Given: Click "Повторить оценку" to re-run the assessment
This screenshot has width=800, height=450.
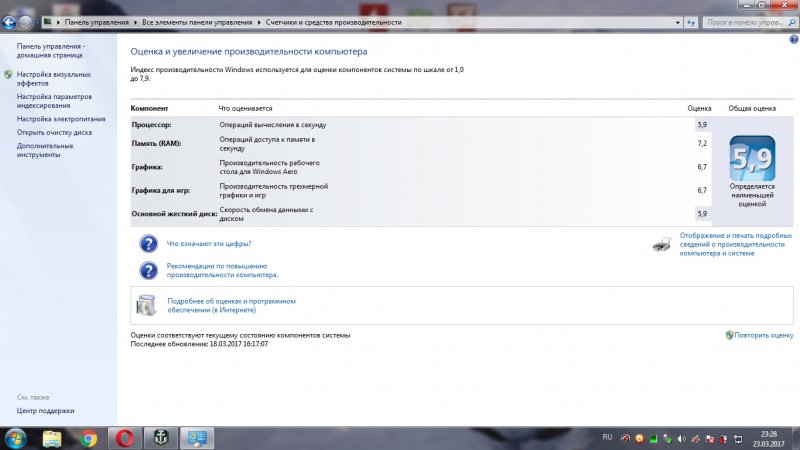Looking at the screenshot, I should point(763,335).
